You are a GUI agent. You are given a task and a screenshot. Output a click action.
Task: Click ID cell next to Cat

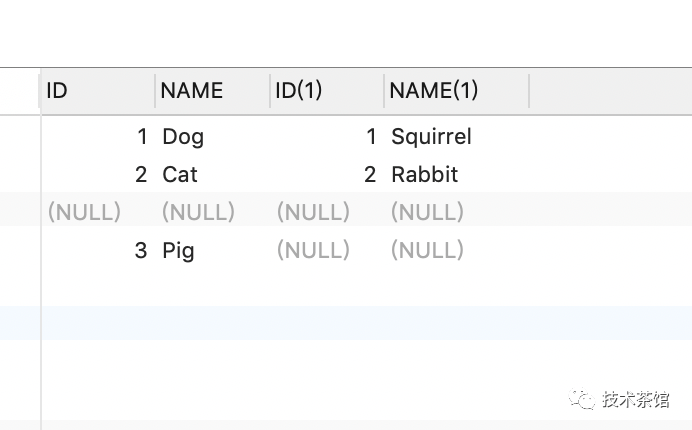141,175
